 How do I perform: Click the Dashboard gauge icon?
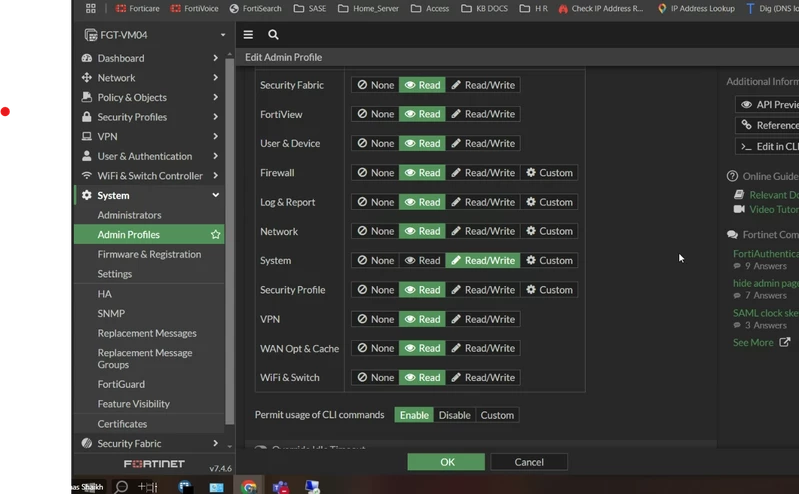(x=87, y=58)
